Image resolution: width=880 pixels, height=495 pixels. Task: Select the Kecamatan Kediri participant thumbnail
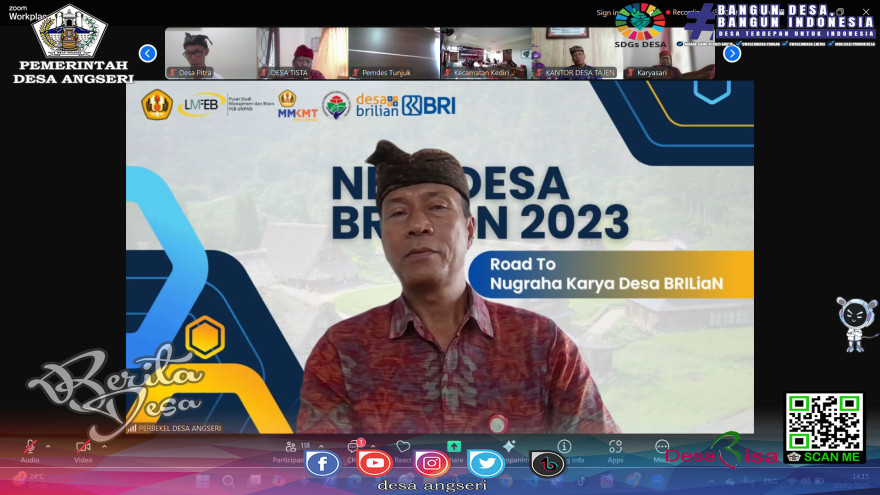(x=486, y=53)
